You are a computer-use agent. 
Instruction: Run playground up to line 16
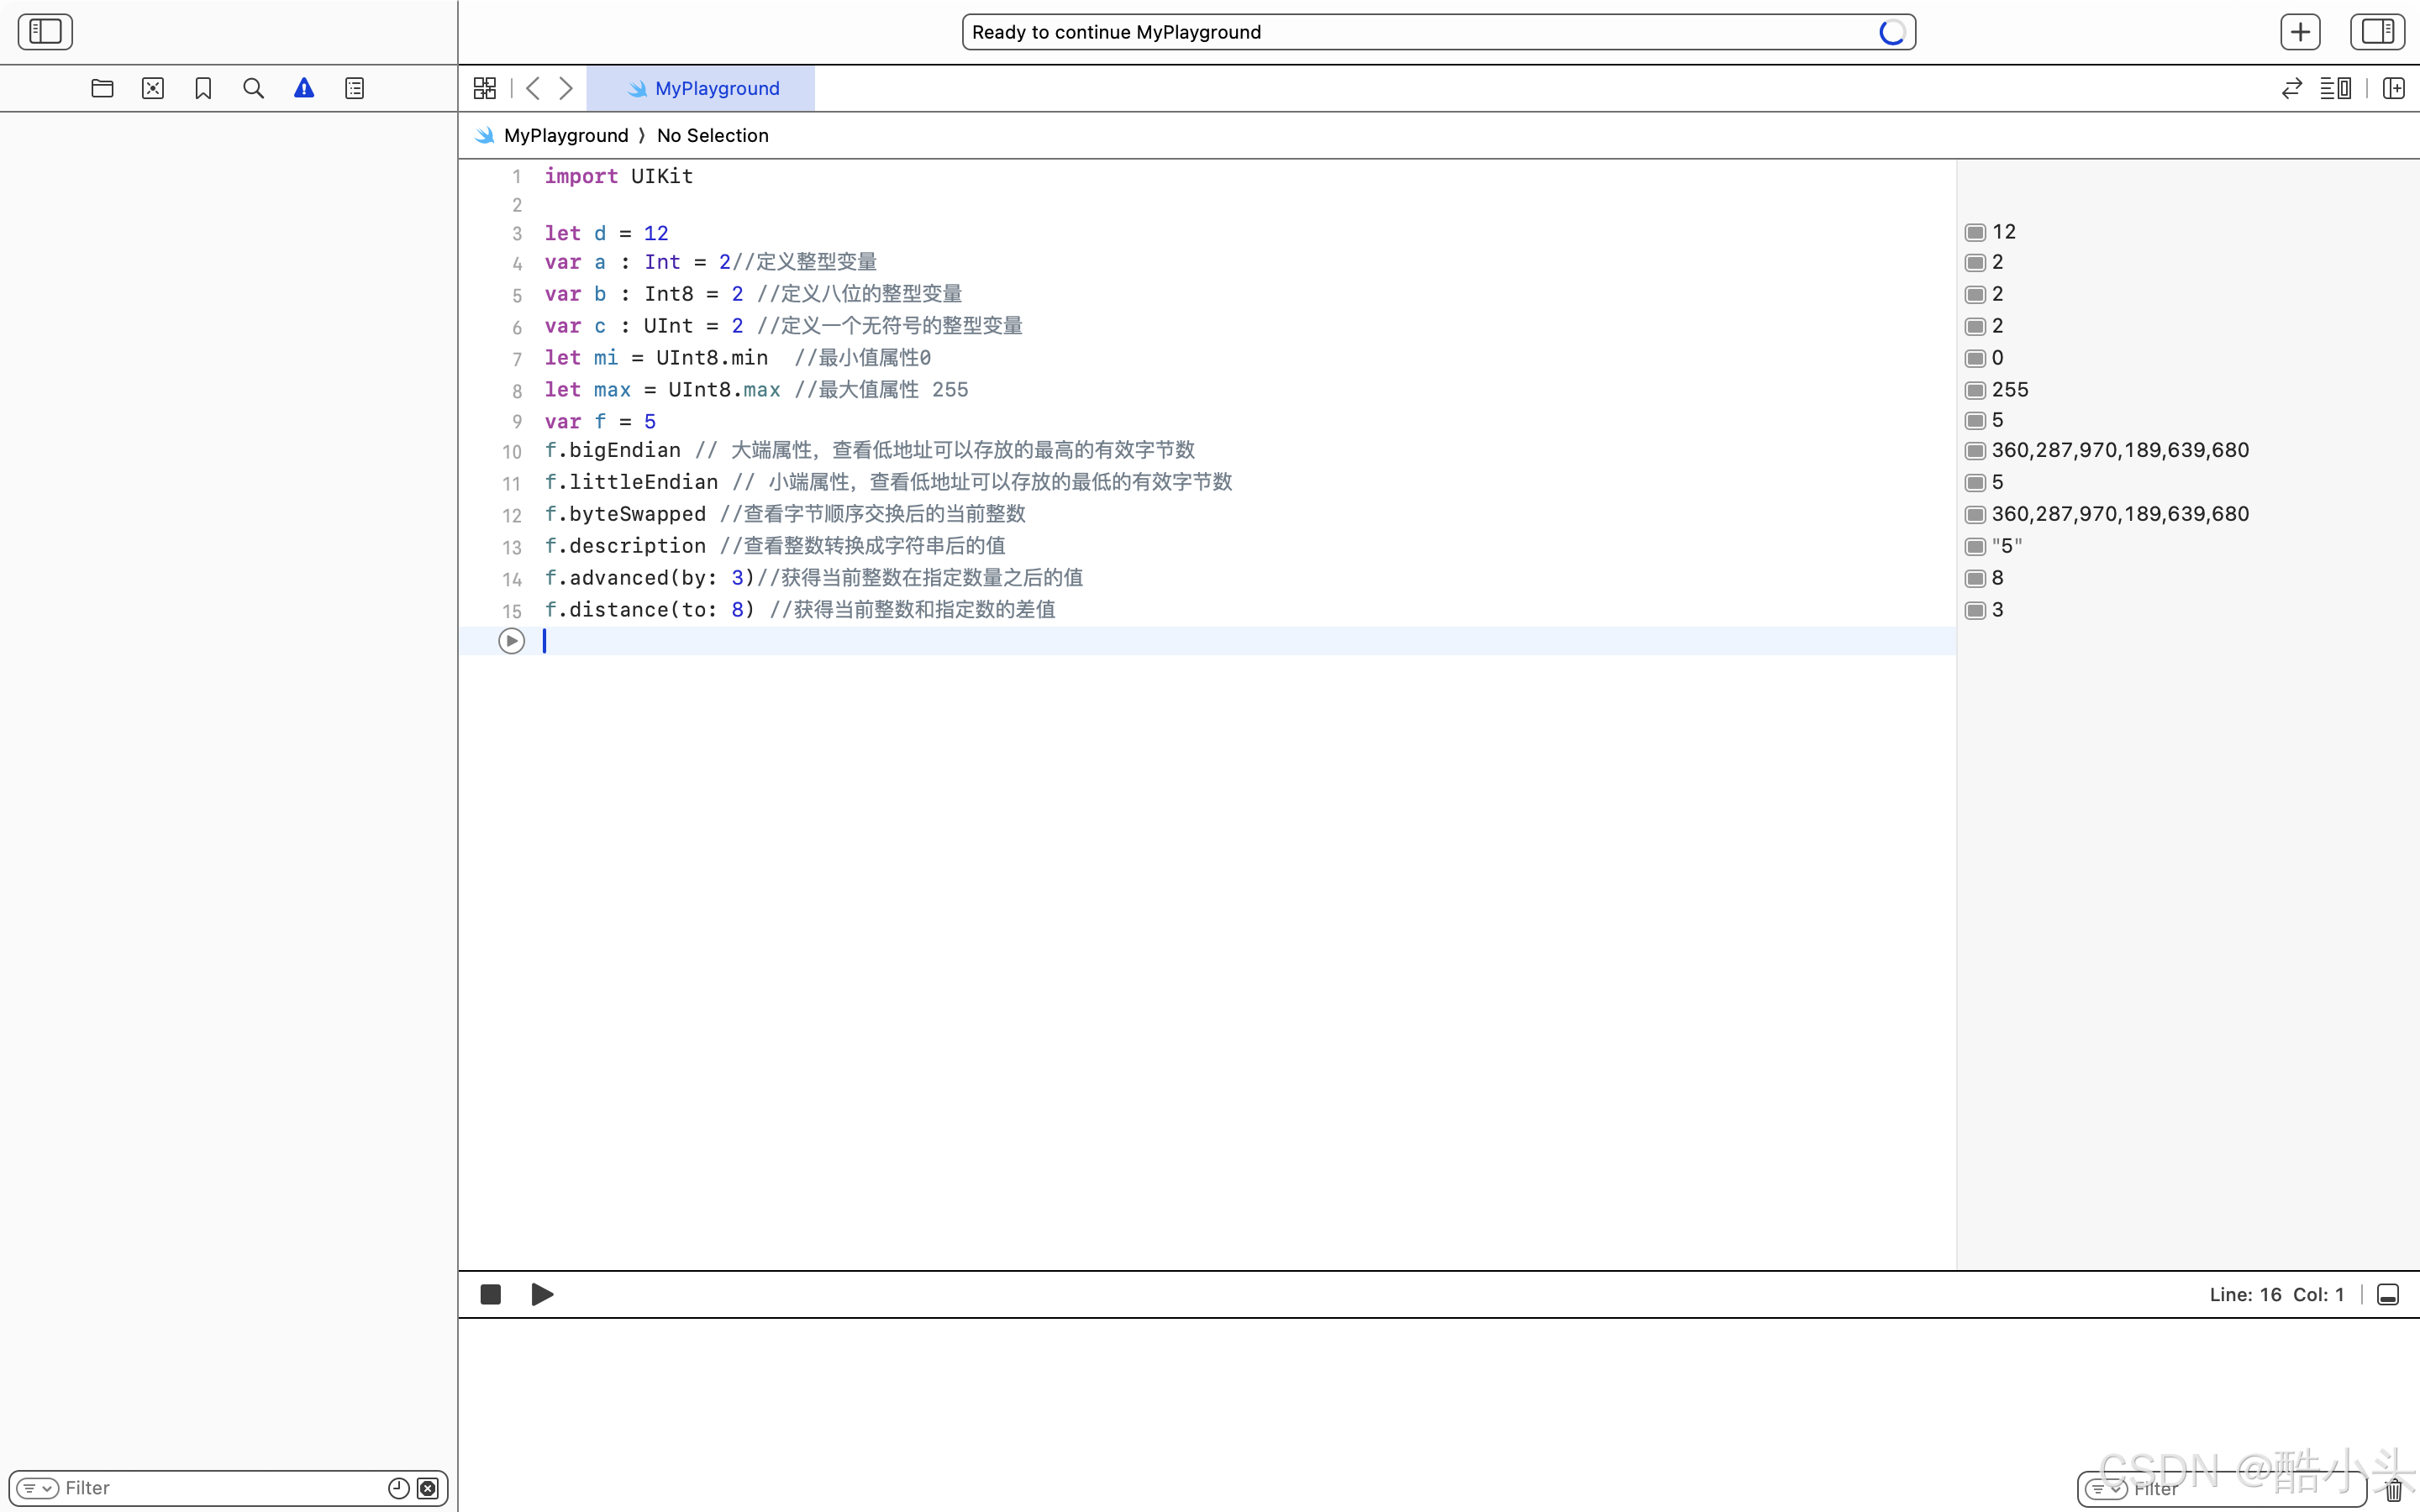click(x=511, y=641)
